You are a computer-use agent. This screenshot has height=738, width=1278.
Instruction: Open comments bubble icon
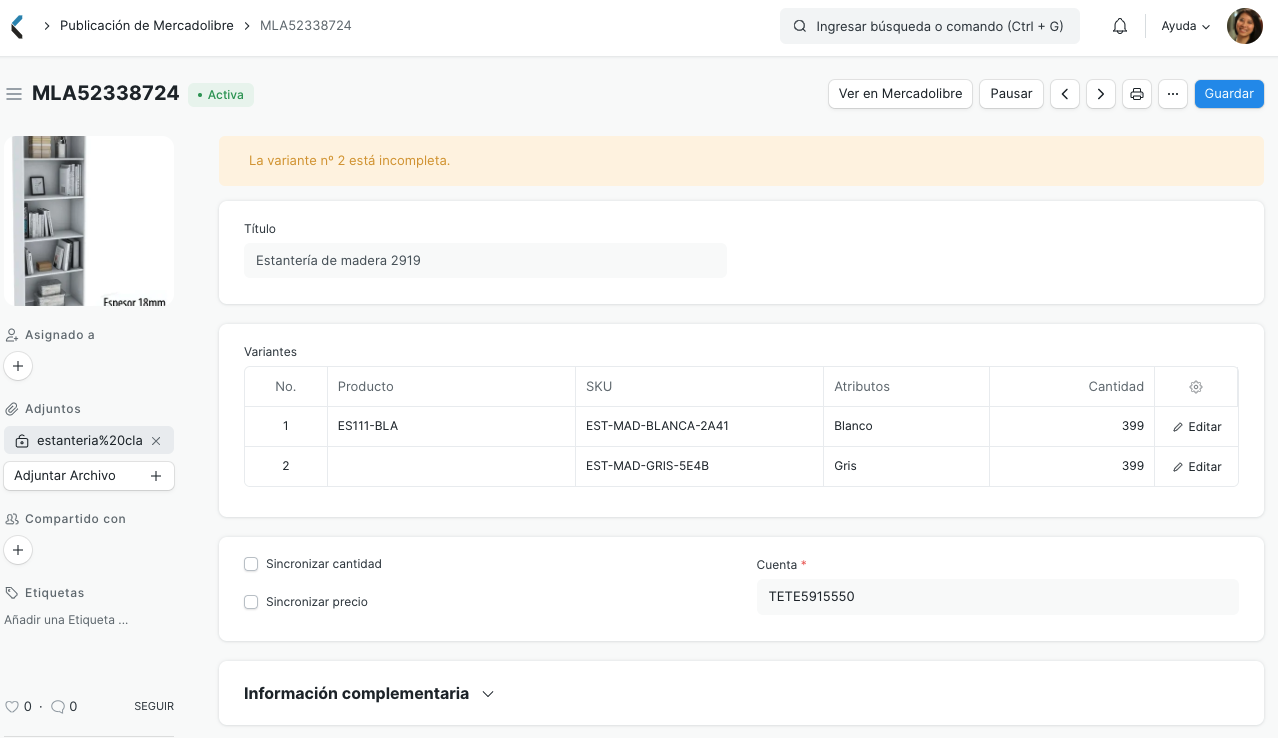click(58, 706)
